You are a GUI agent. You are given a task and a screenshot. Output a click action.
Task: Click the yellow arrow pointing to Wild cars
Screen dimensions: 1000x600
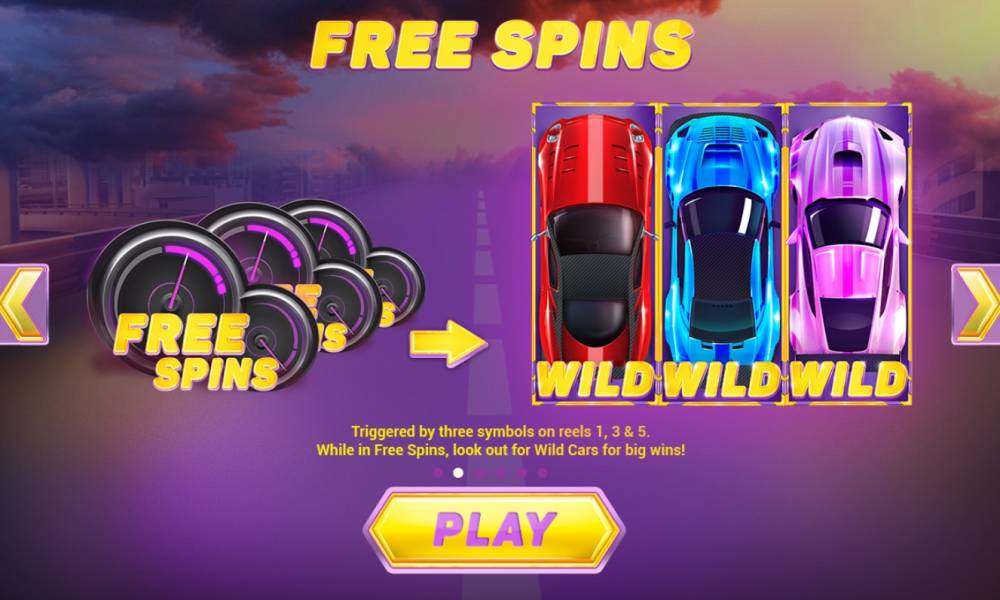[448, 343]
